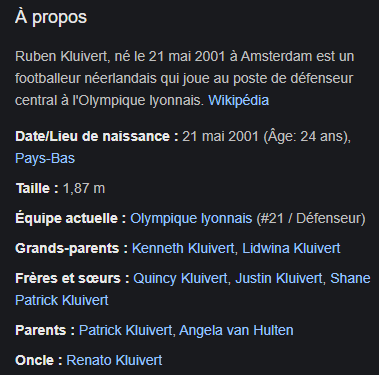
Task: Open the Wikipédia source link
Action: 238,100
